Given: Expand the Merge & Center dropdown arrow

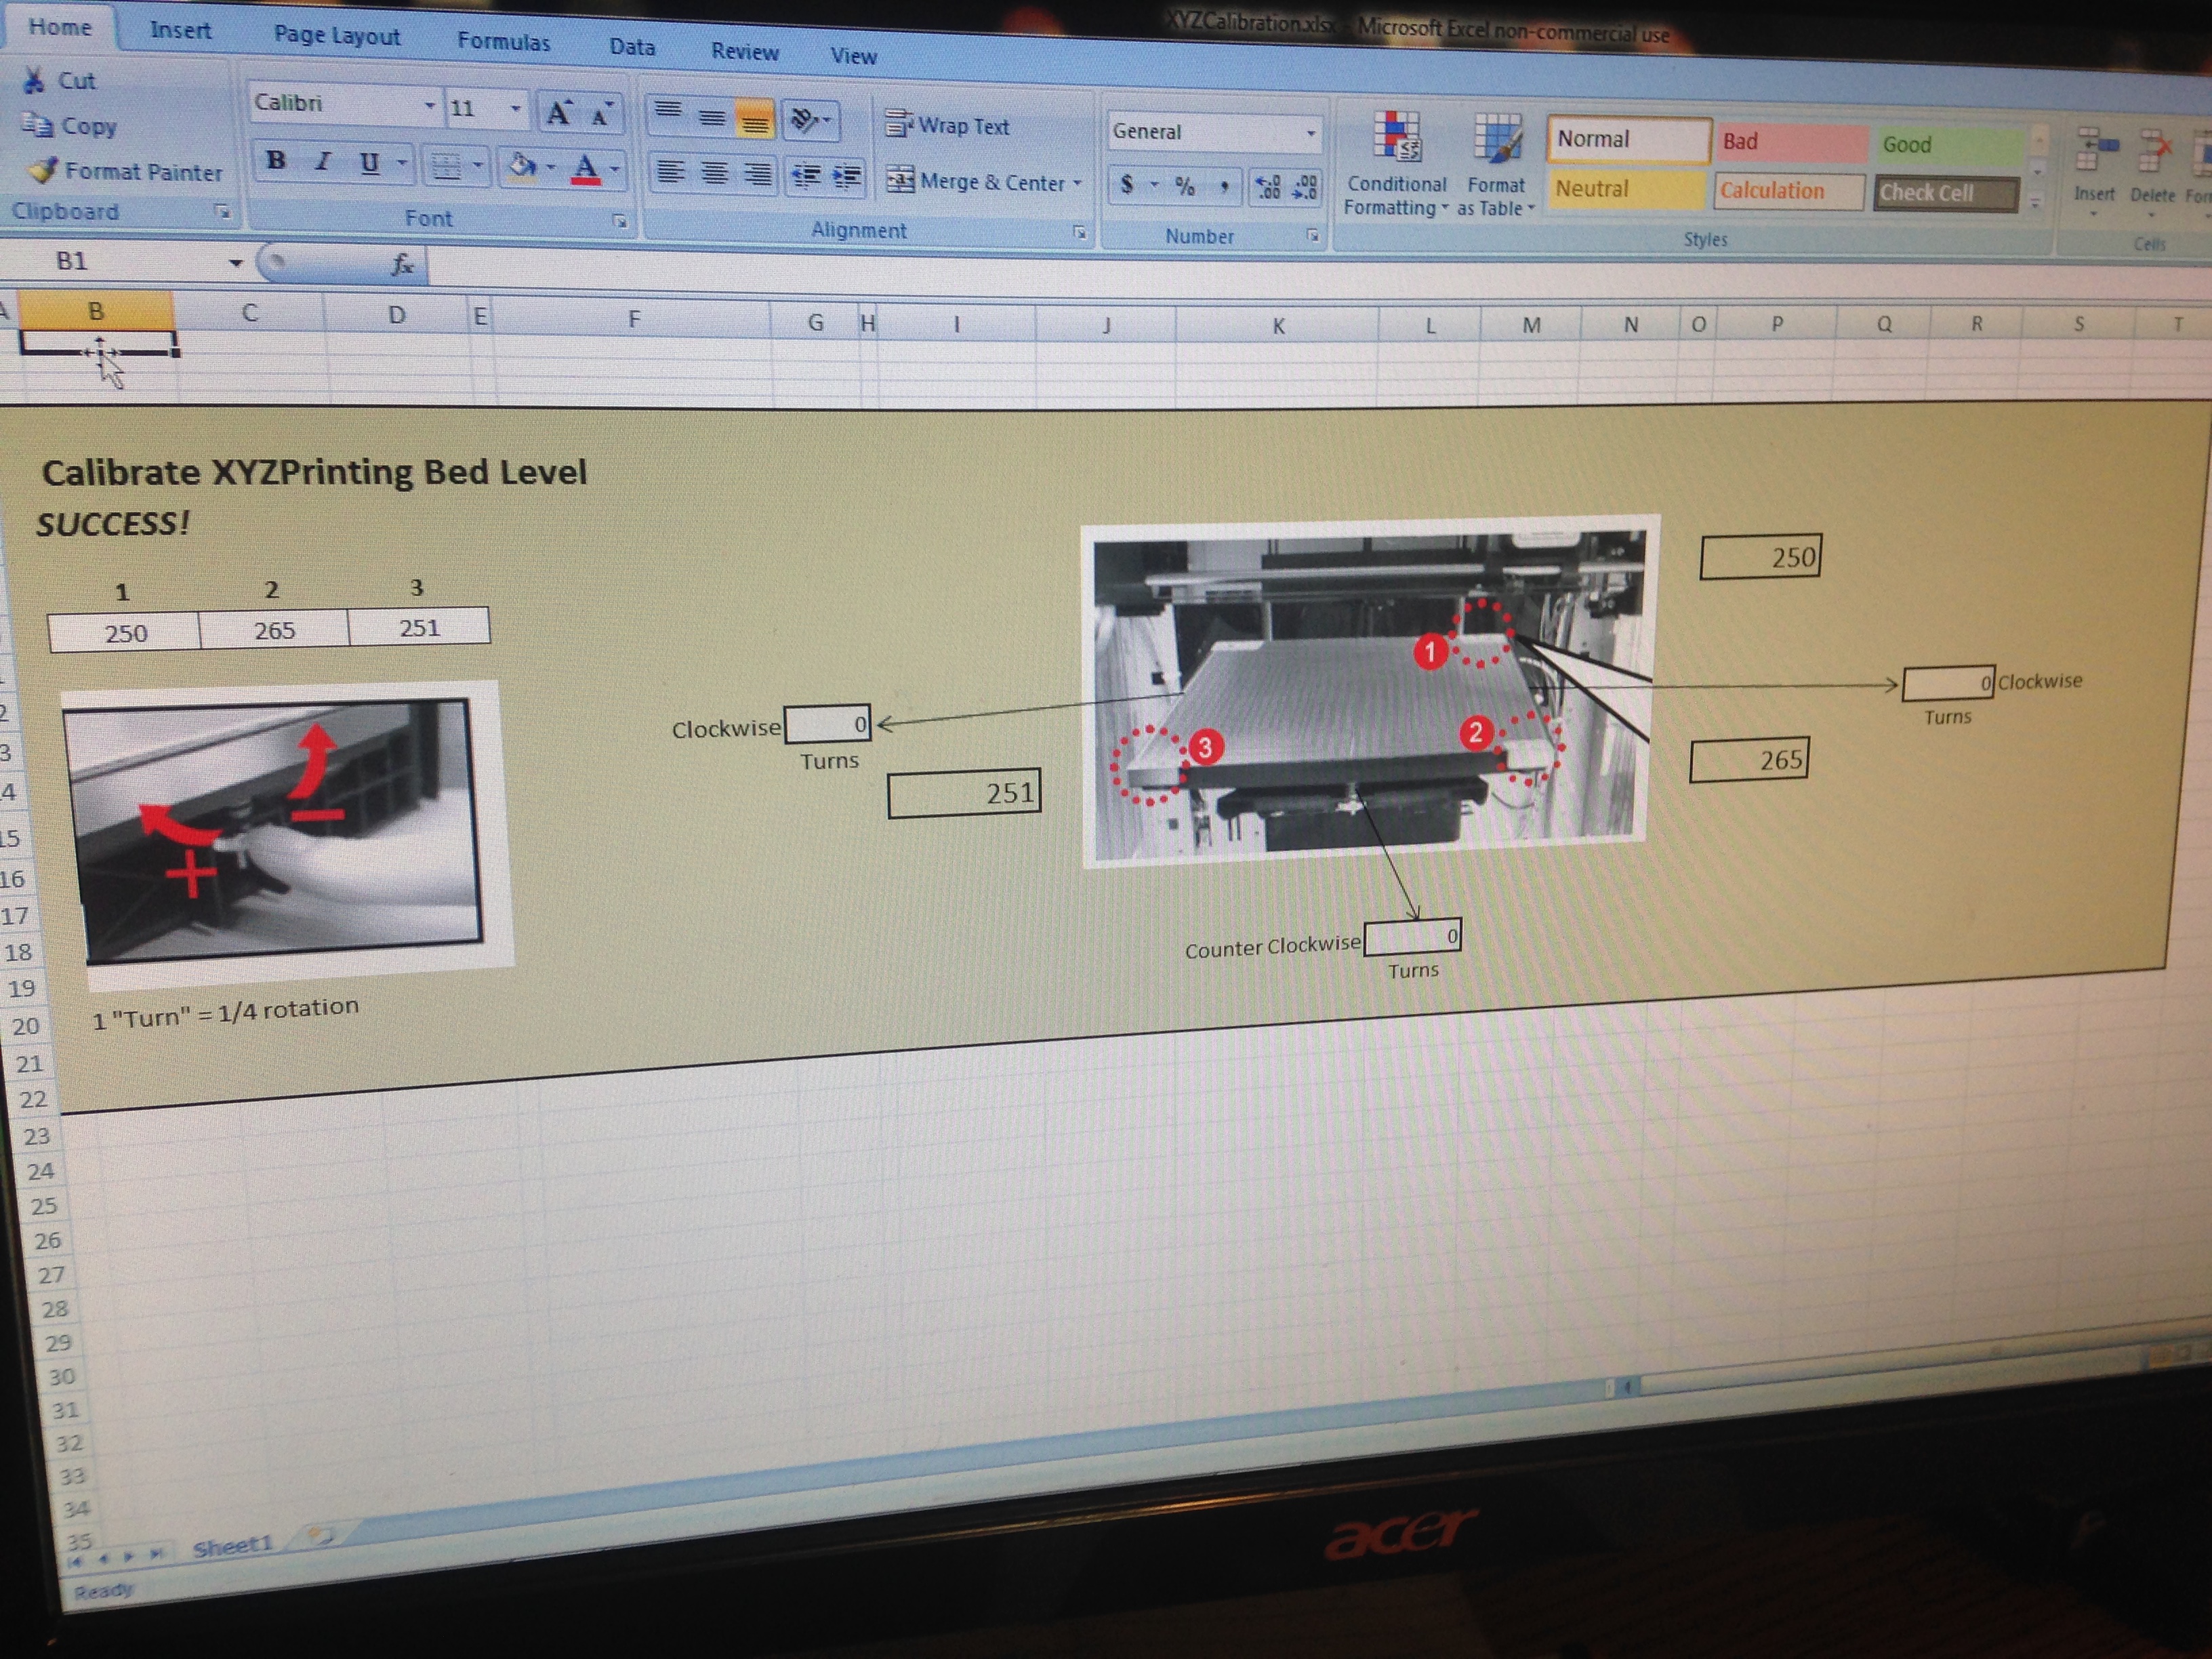Looking at the screenshot, I should [x=1077, y=184].
